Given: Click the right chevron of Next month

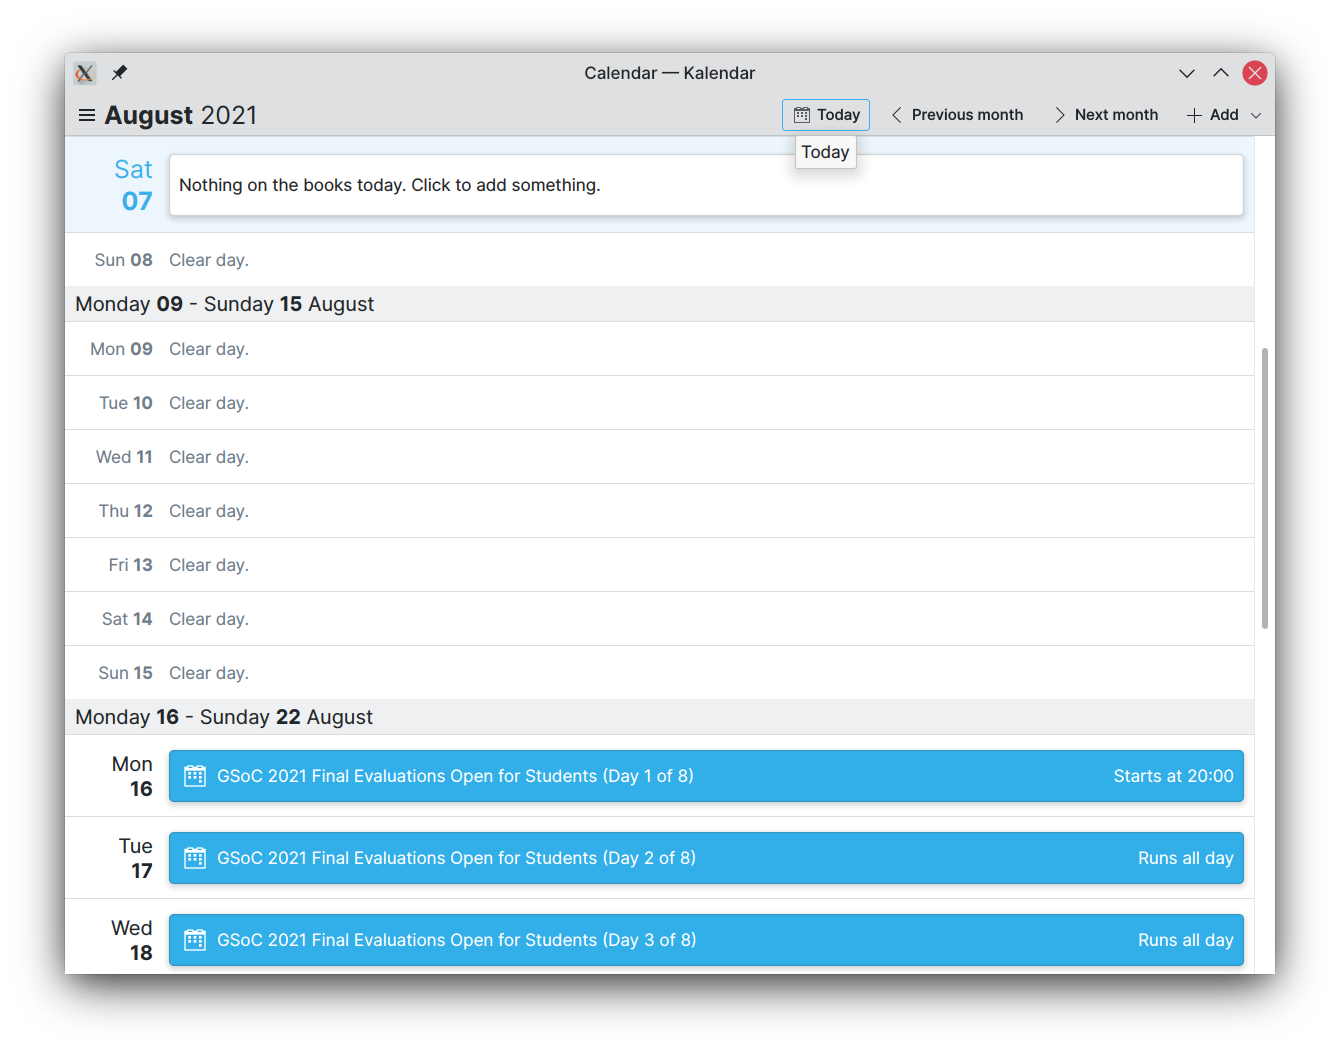Looking at the screenshot, I should (1060, 115).
